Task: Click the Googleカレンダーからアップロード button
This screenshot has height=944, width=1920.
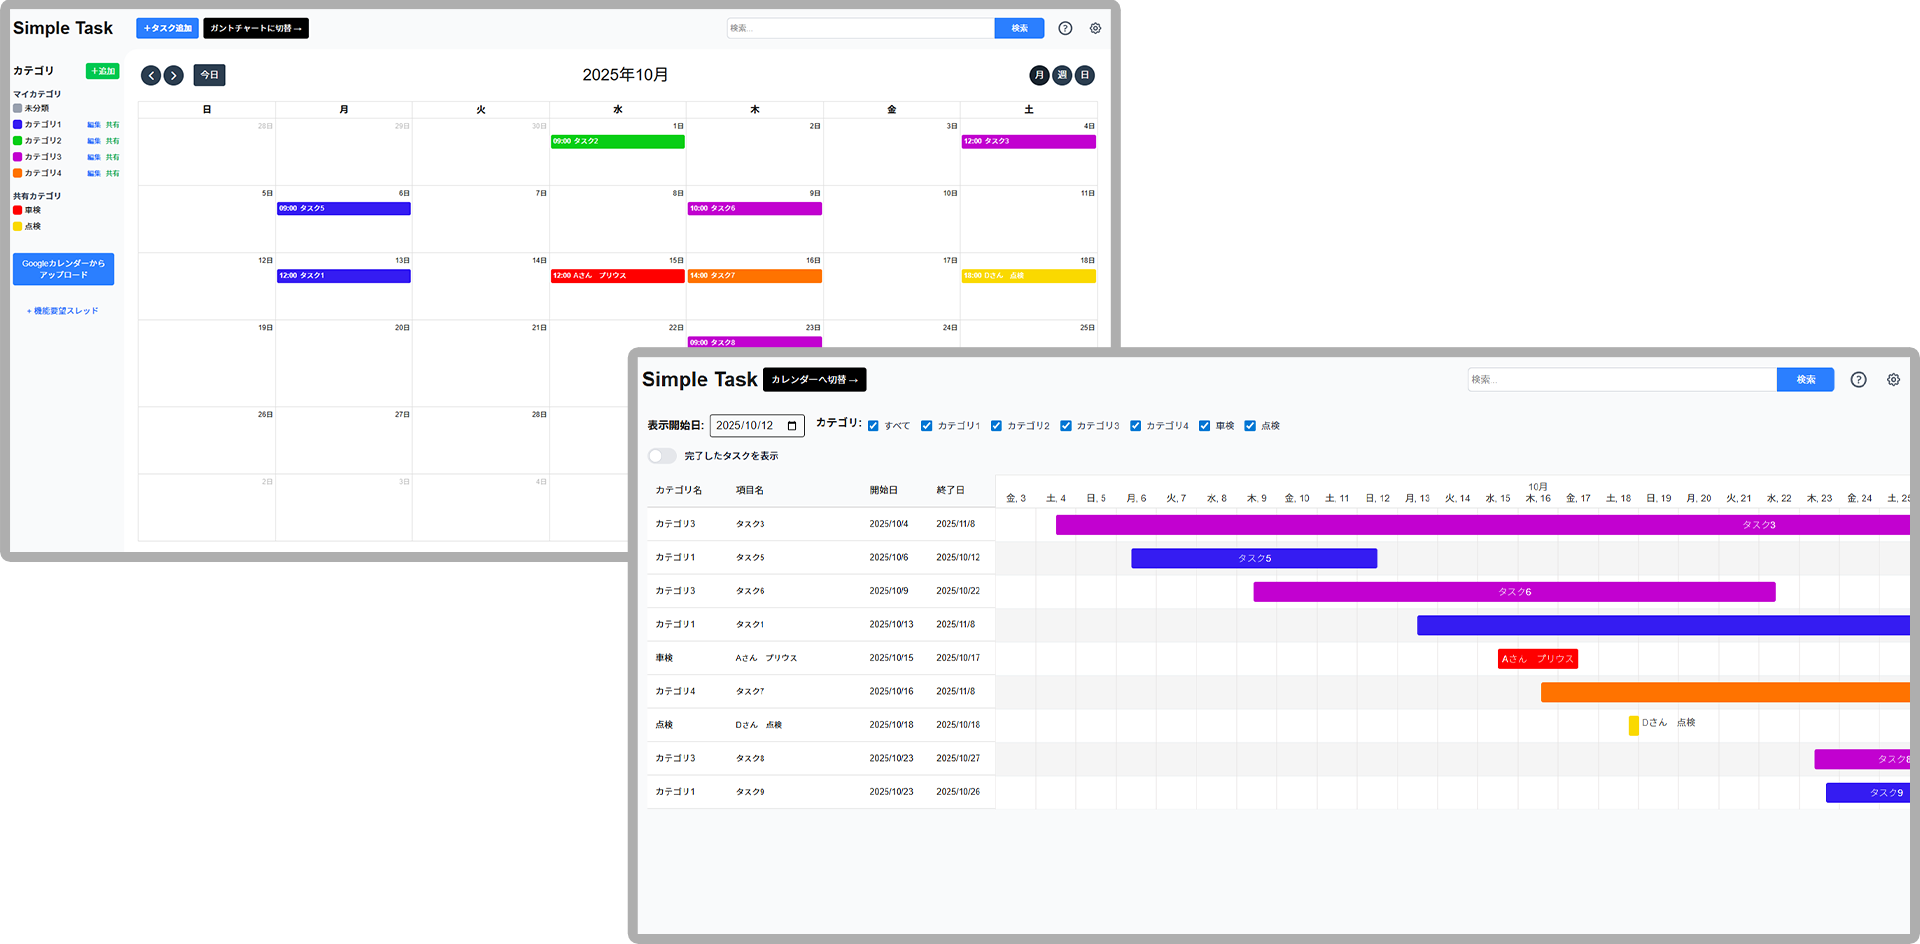Action: tap(63, 269)
